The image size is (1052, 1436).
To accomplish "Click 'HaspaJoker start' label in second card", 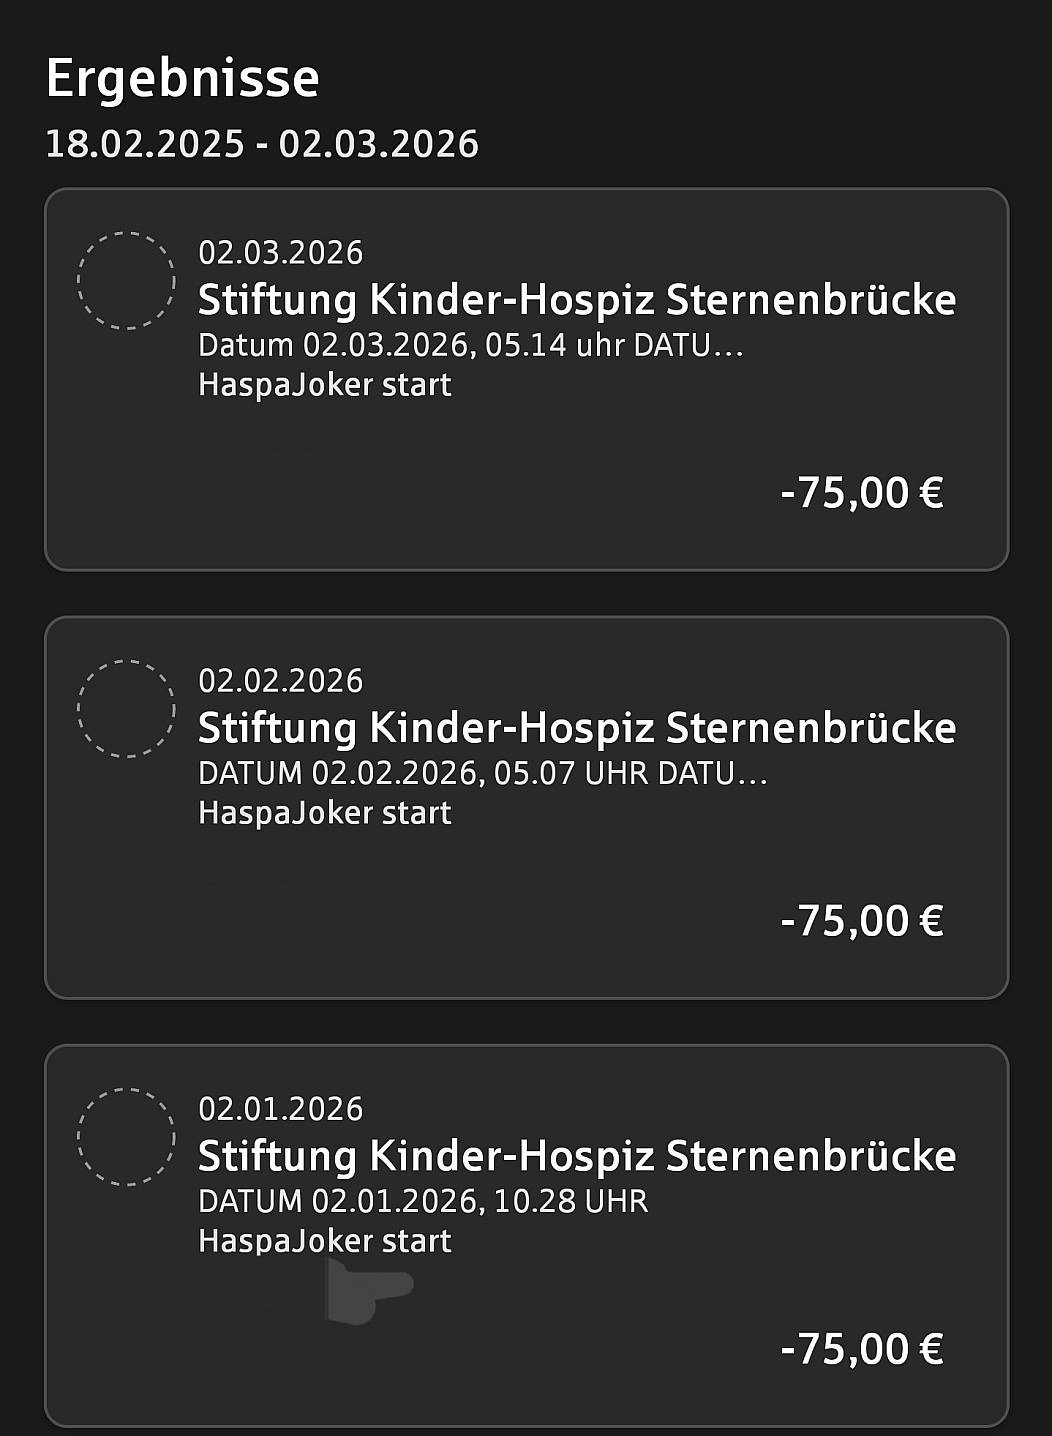I will (324, 813).
